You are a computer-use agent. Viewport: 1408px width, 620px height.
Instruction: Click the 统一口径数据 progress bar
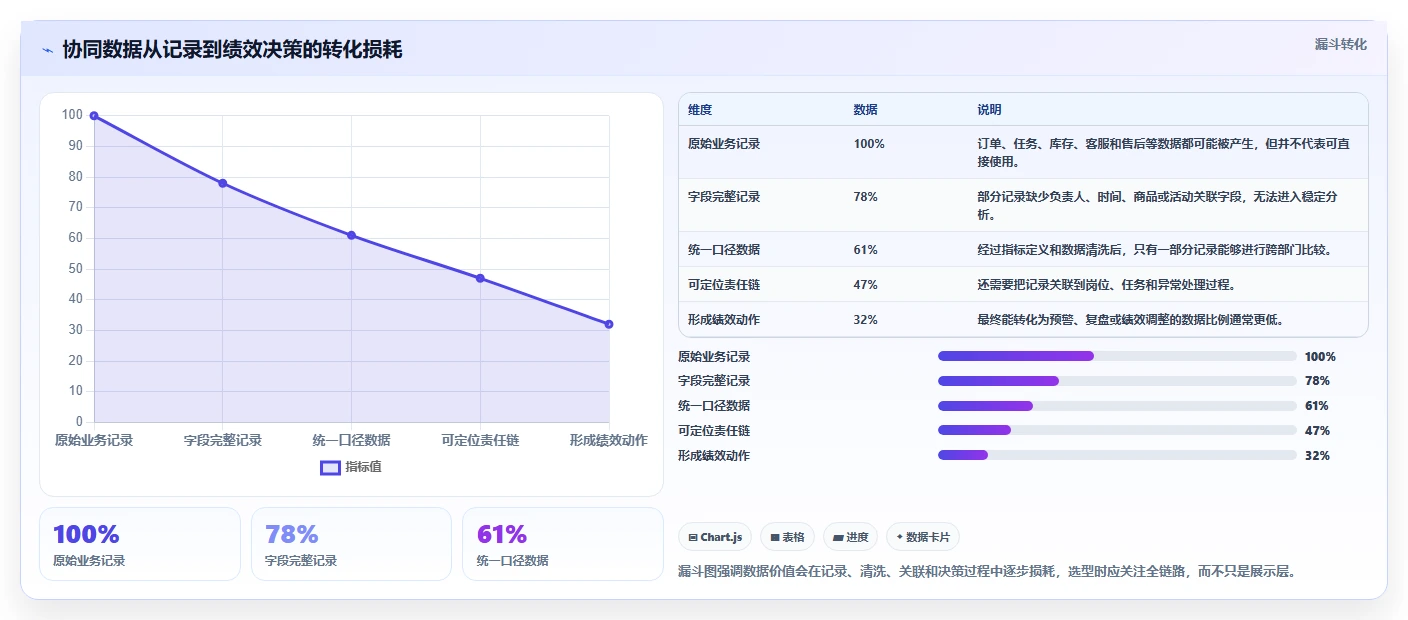[1117, 406]
